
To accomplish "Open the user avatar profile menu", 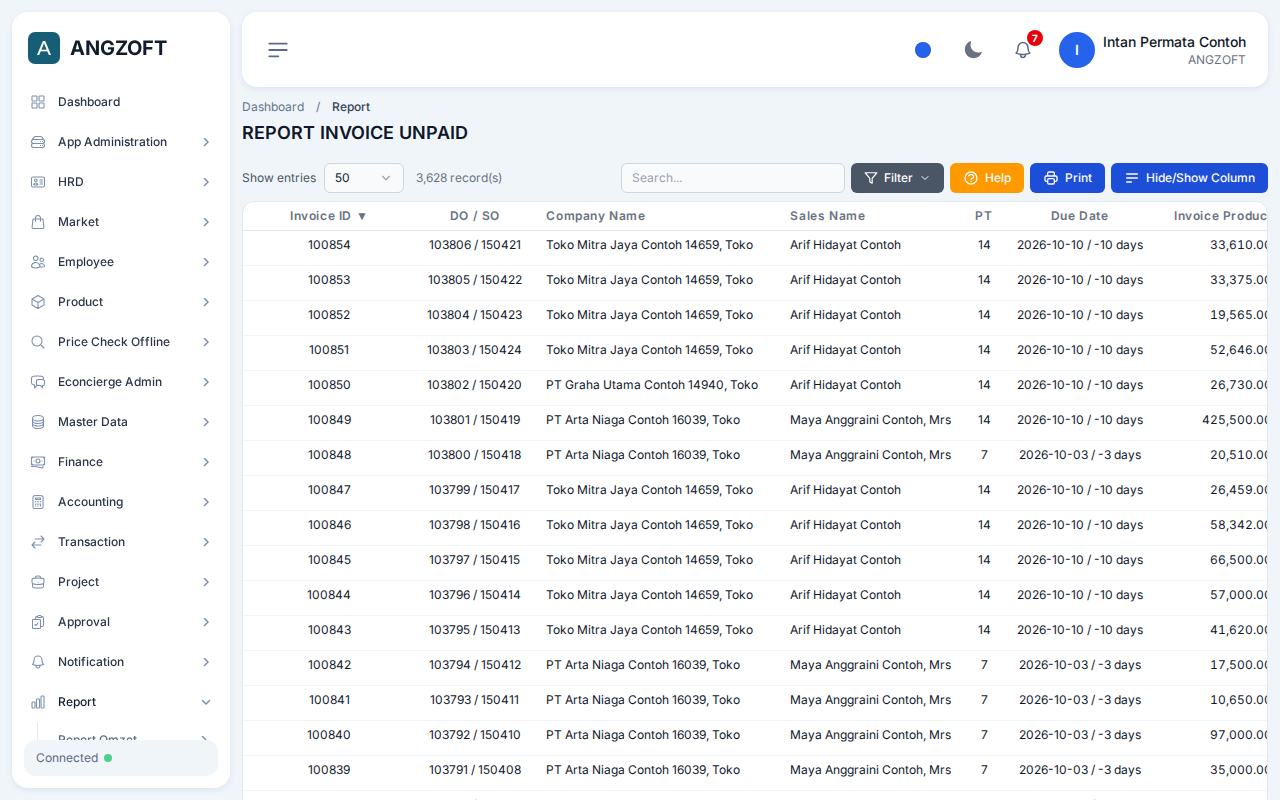I will tap(1077, 50).
